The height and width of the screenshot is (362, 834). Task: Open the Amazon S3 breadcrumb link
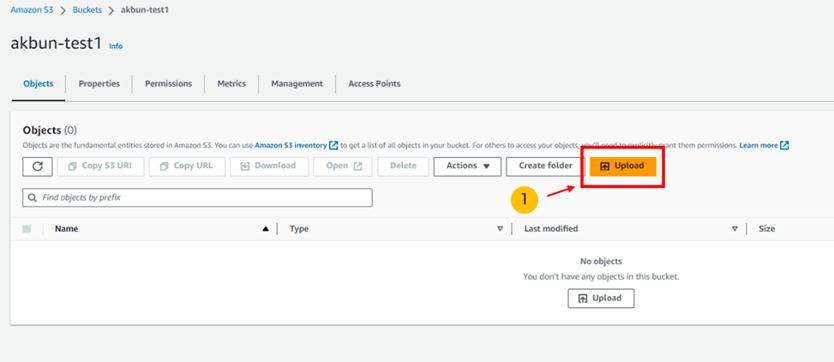point(32,10)
